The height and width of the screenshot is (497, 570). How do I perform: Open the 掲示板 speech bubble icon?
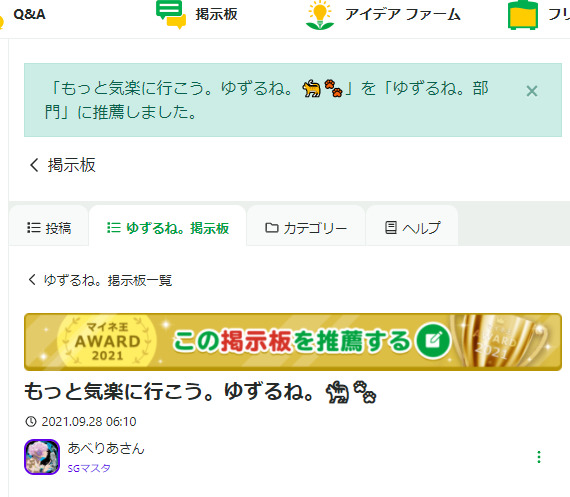(171, 14)
